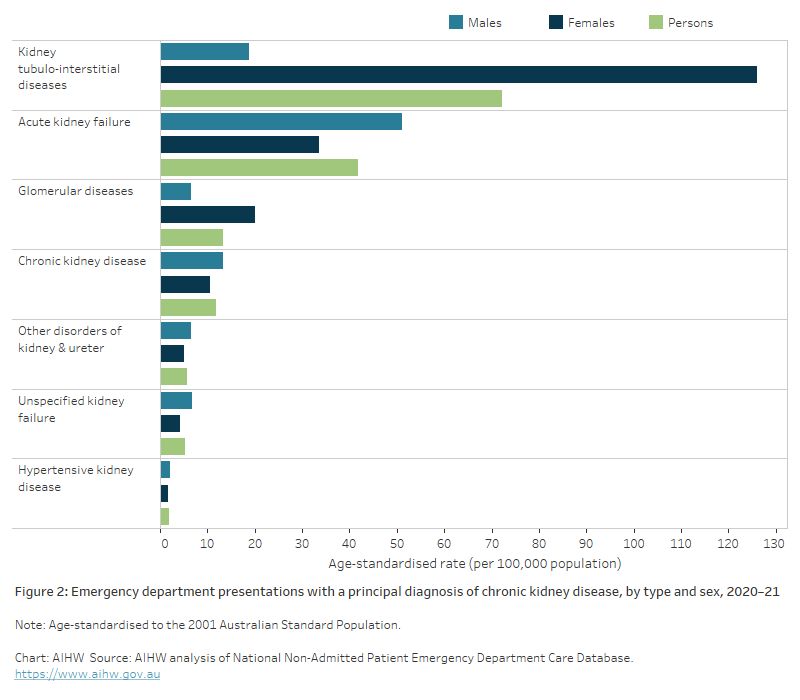Viewport: 800px width, 700px height.
Task: Click the Acute kidney failure category label
Action: 74,122
